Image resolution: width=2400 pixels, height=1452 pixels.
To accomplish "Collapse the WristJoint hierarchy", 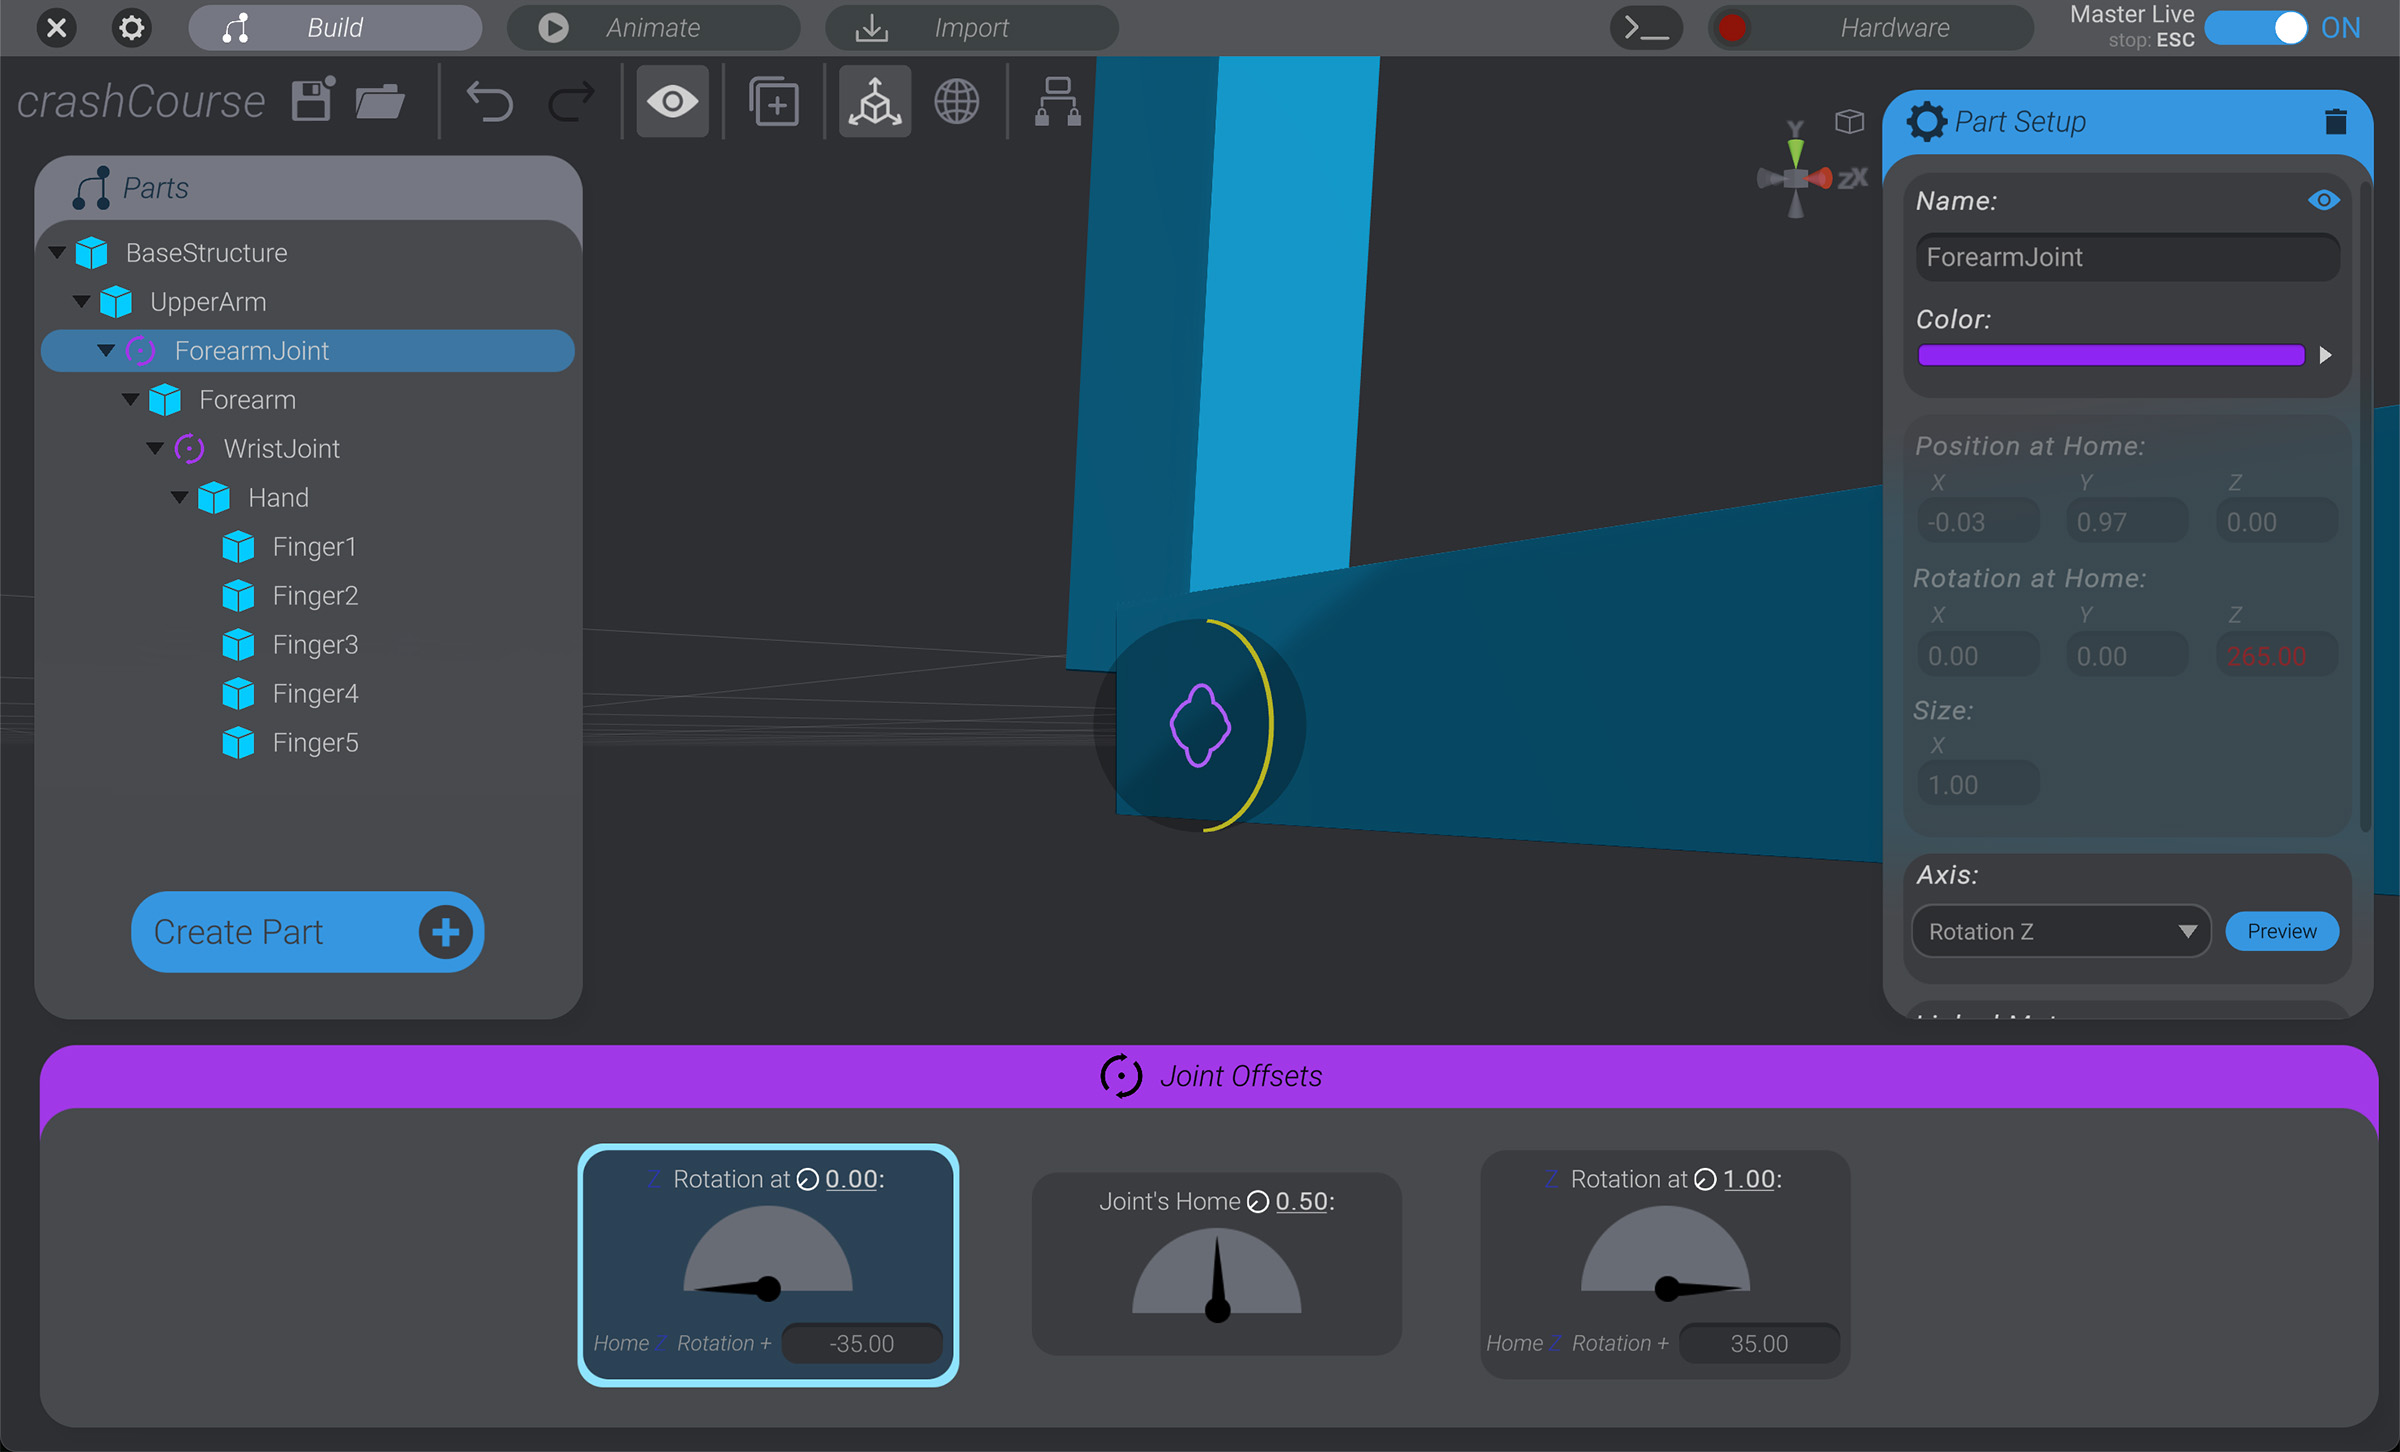I will pyautogui.click(x=155, y=448).
